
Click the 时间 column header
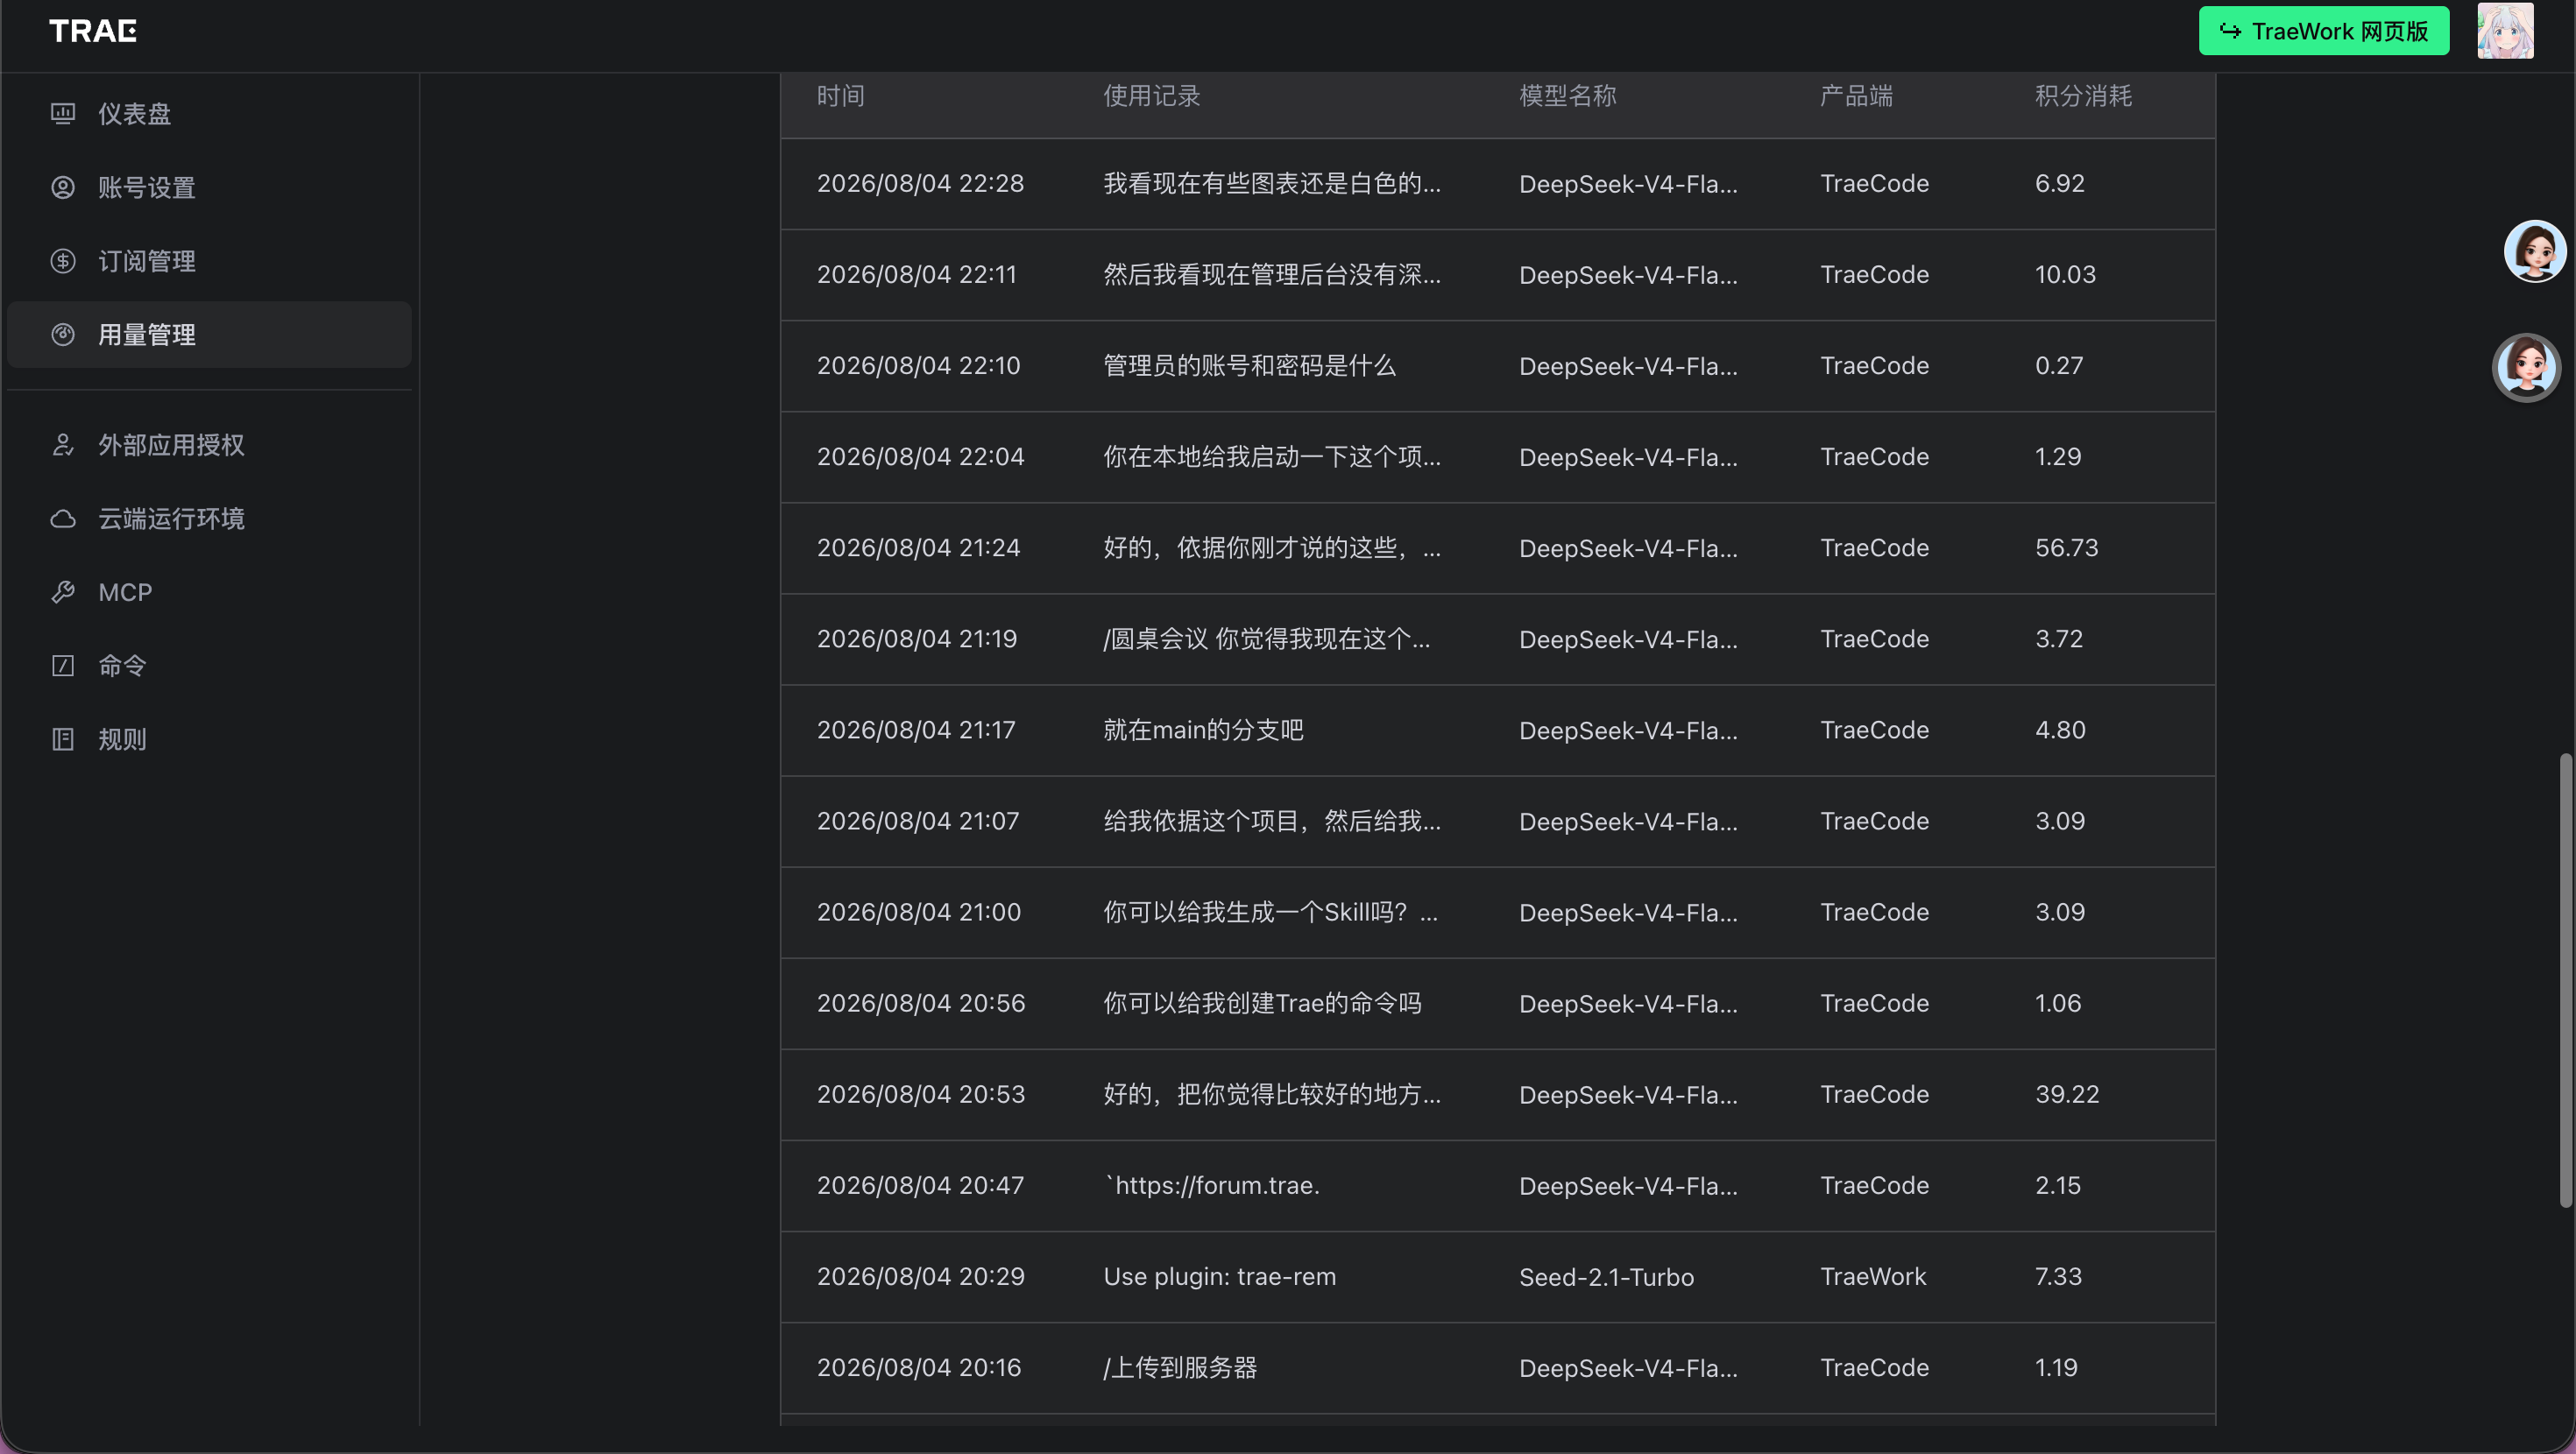coord(840,96)
